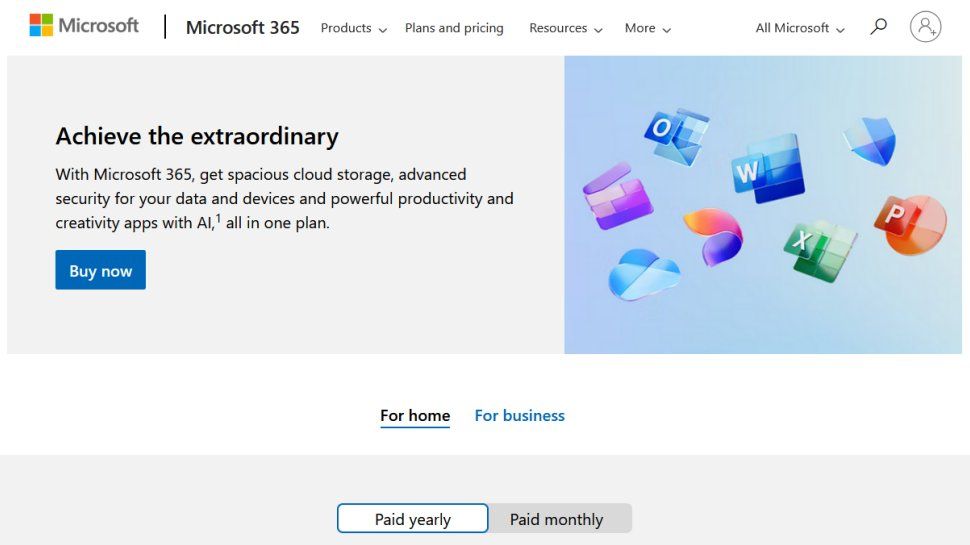The image size is (970, 545).
Task: Click the account sign-in avatar icon
Action: tap(925, 27)
